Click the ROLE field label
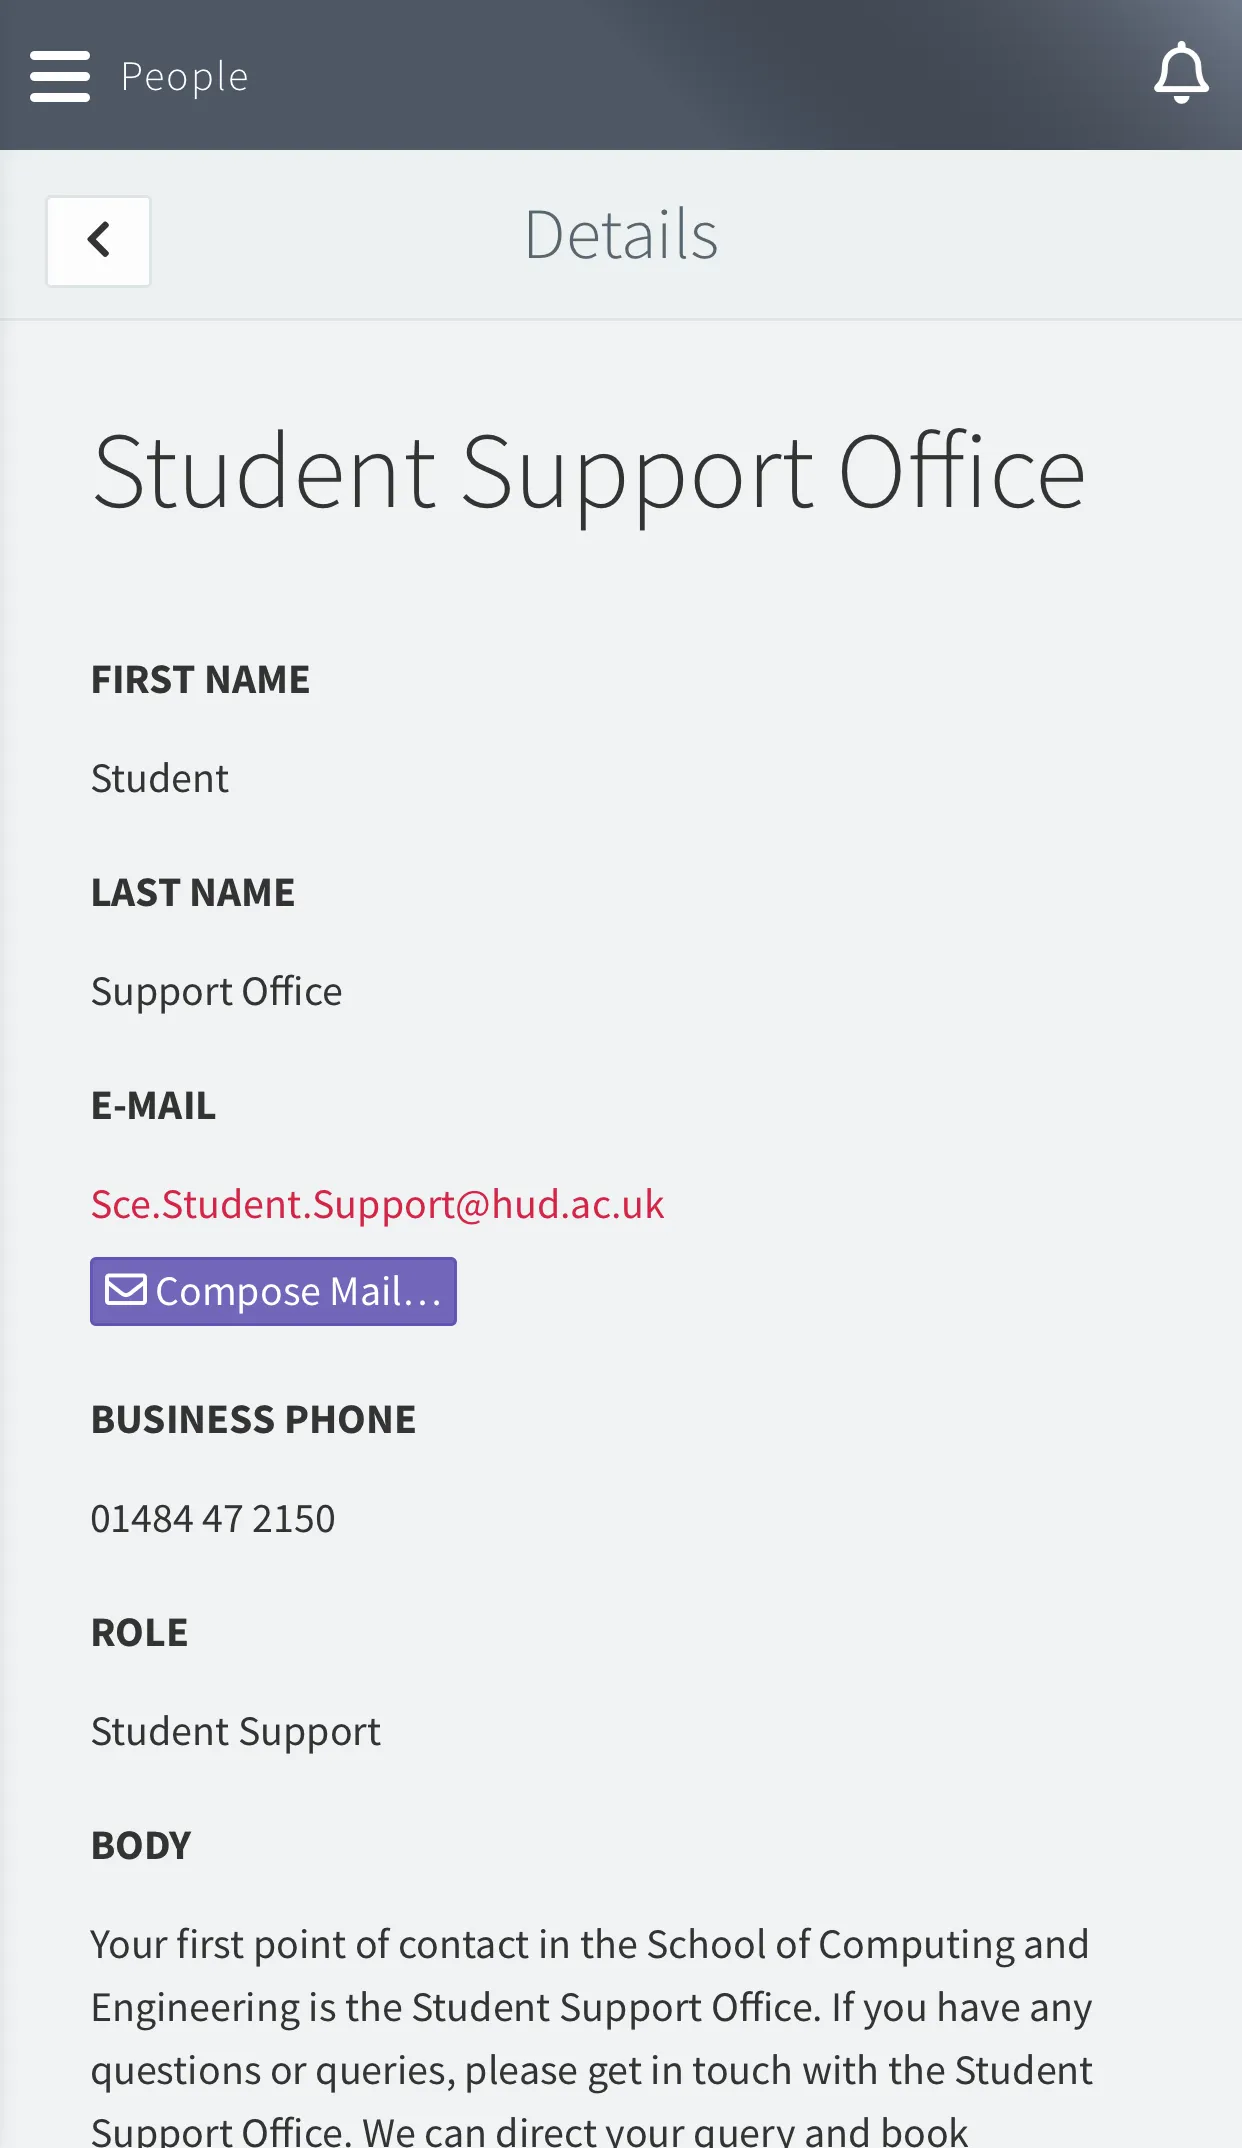1242x2148 pixels. pyautogui.click(x=139, y=1633)
